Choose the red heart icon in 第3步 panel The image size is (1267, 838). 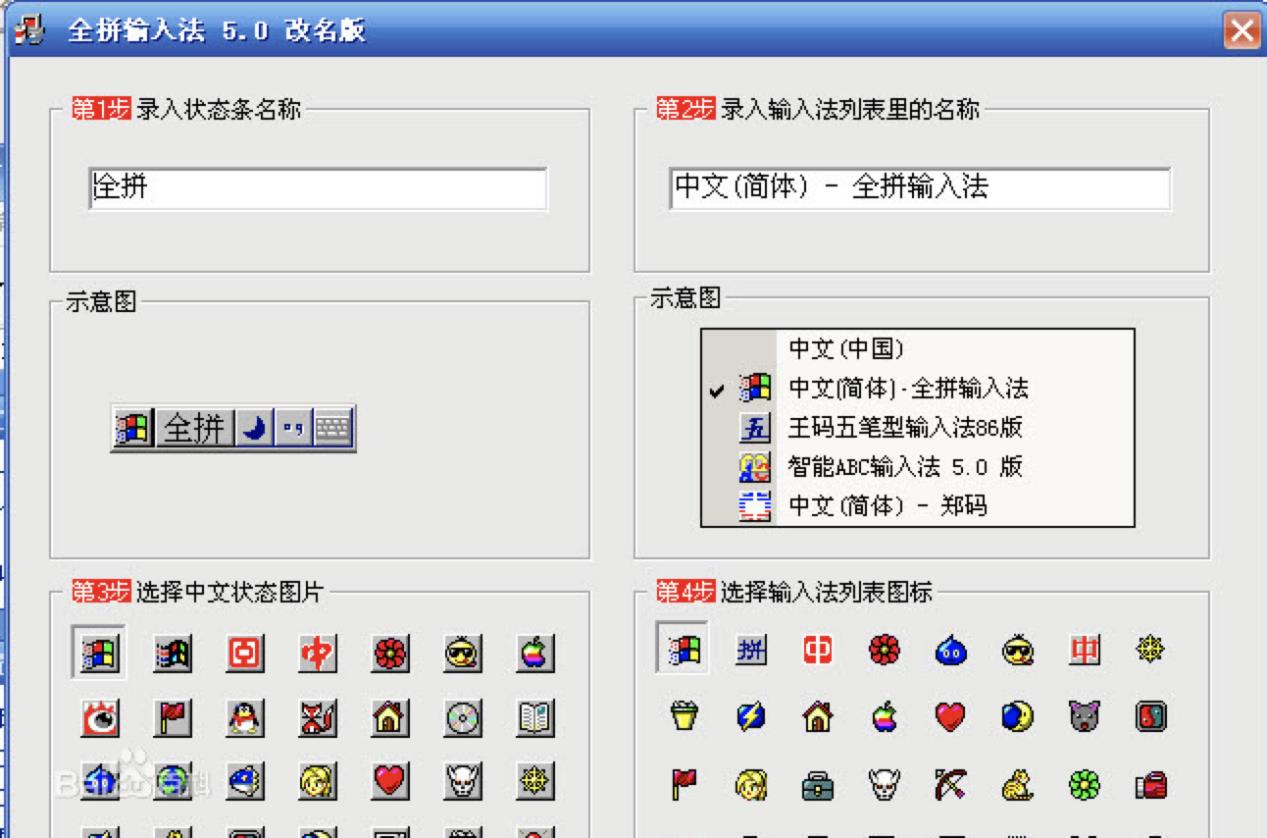pos(389,781)
